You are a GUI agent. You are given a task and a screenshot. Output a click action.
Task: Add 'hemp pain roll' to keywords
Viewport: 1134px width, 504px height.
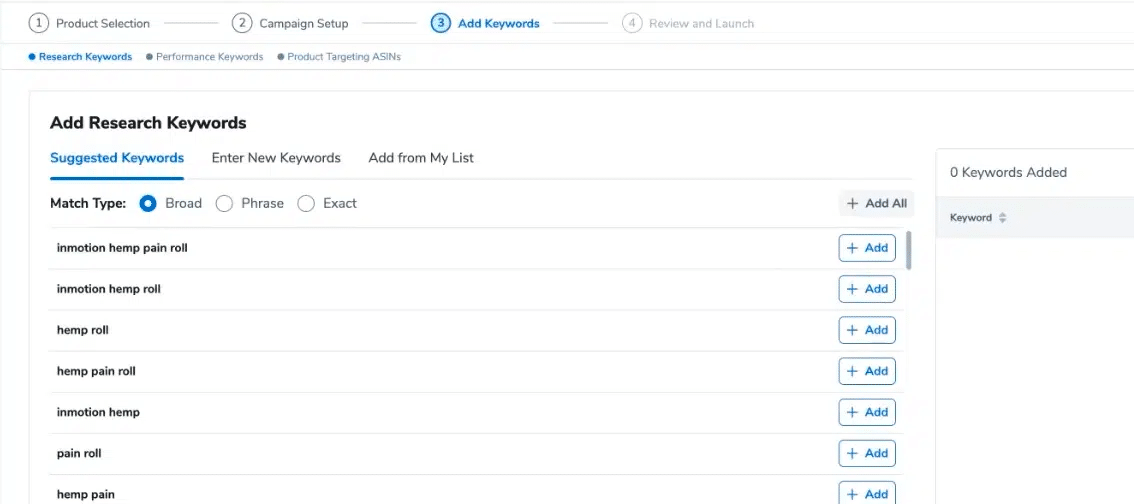[x=866, y=371]
